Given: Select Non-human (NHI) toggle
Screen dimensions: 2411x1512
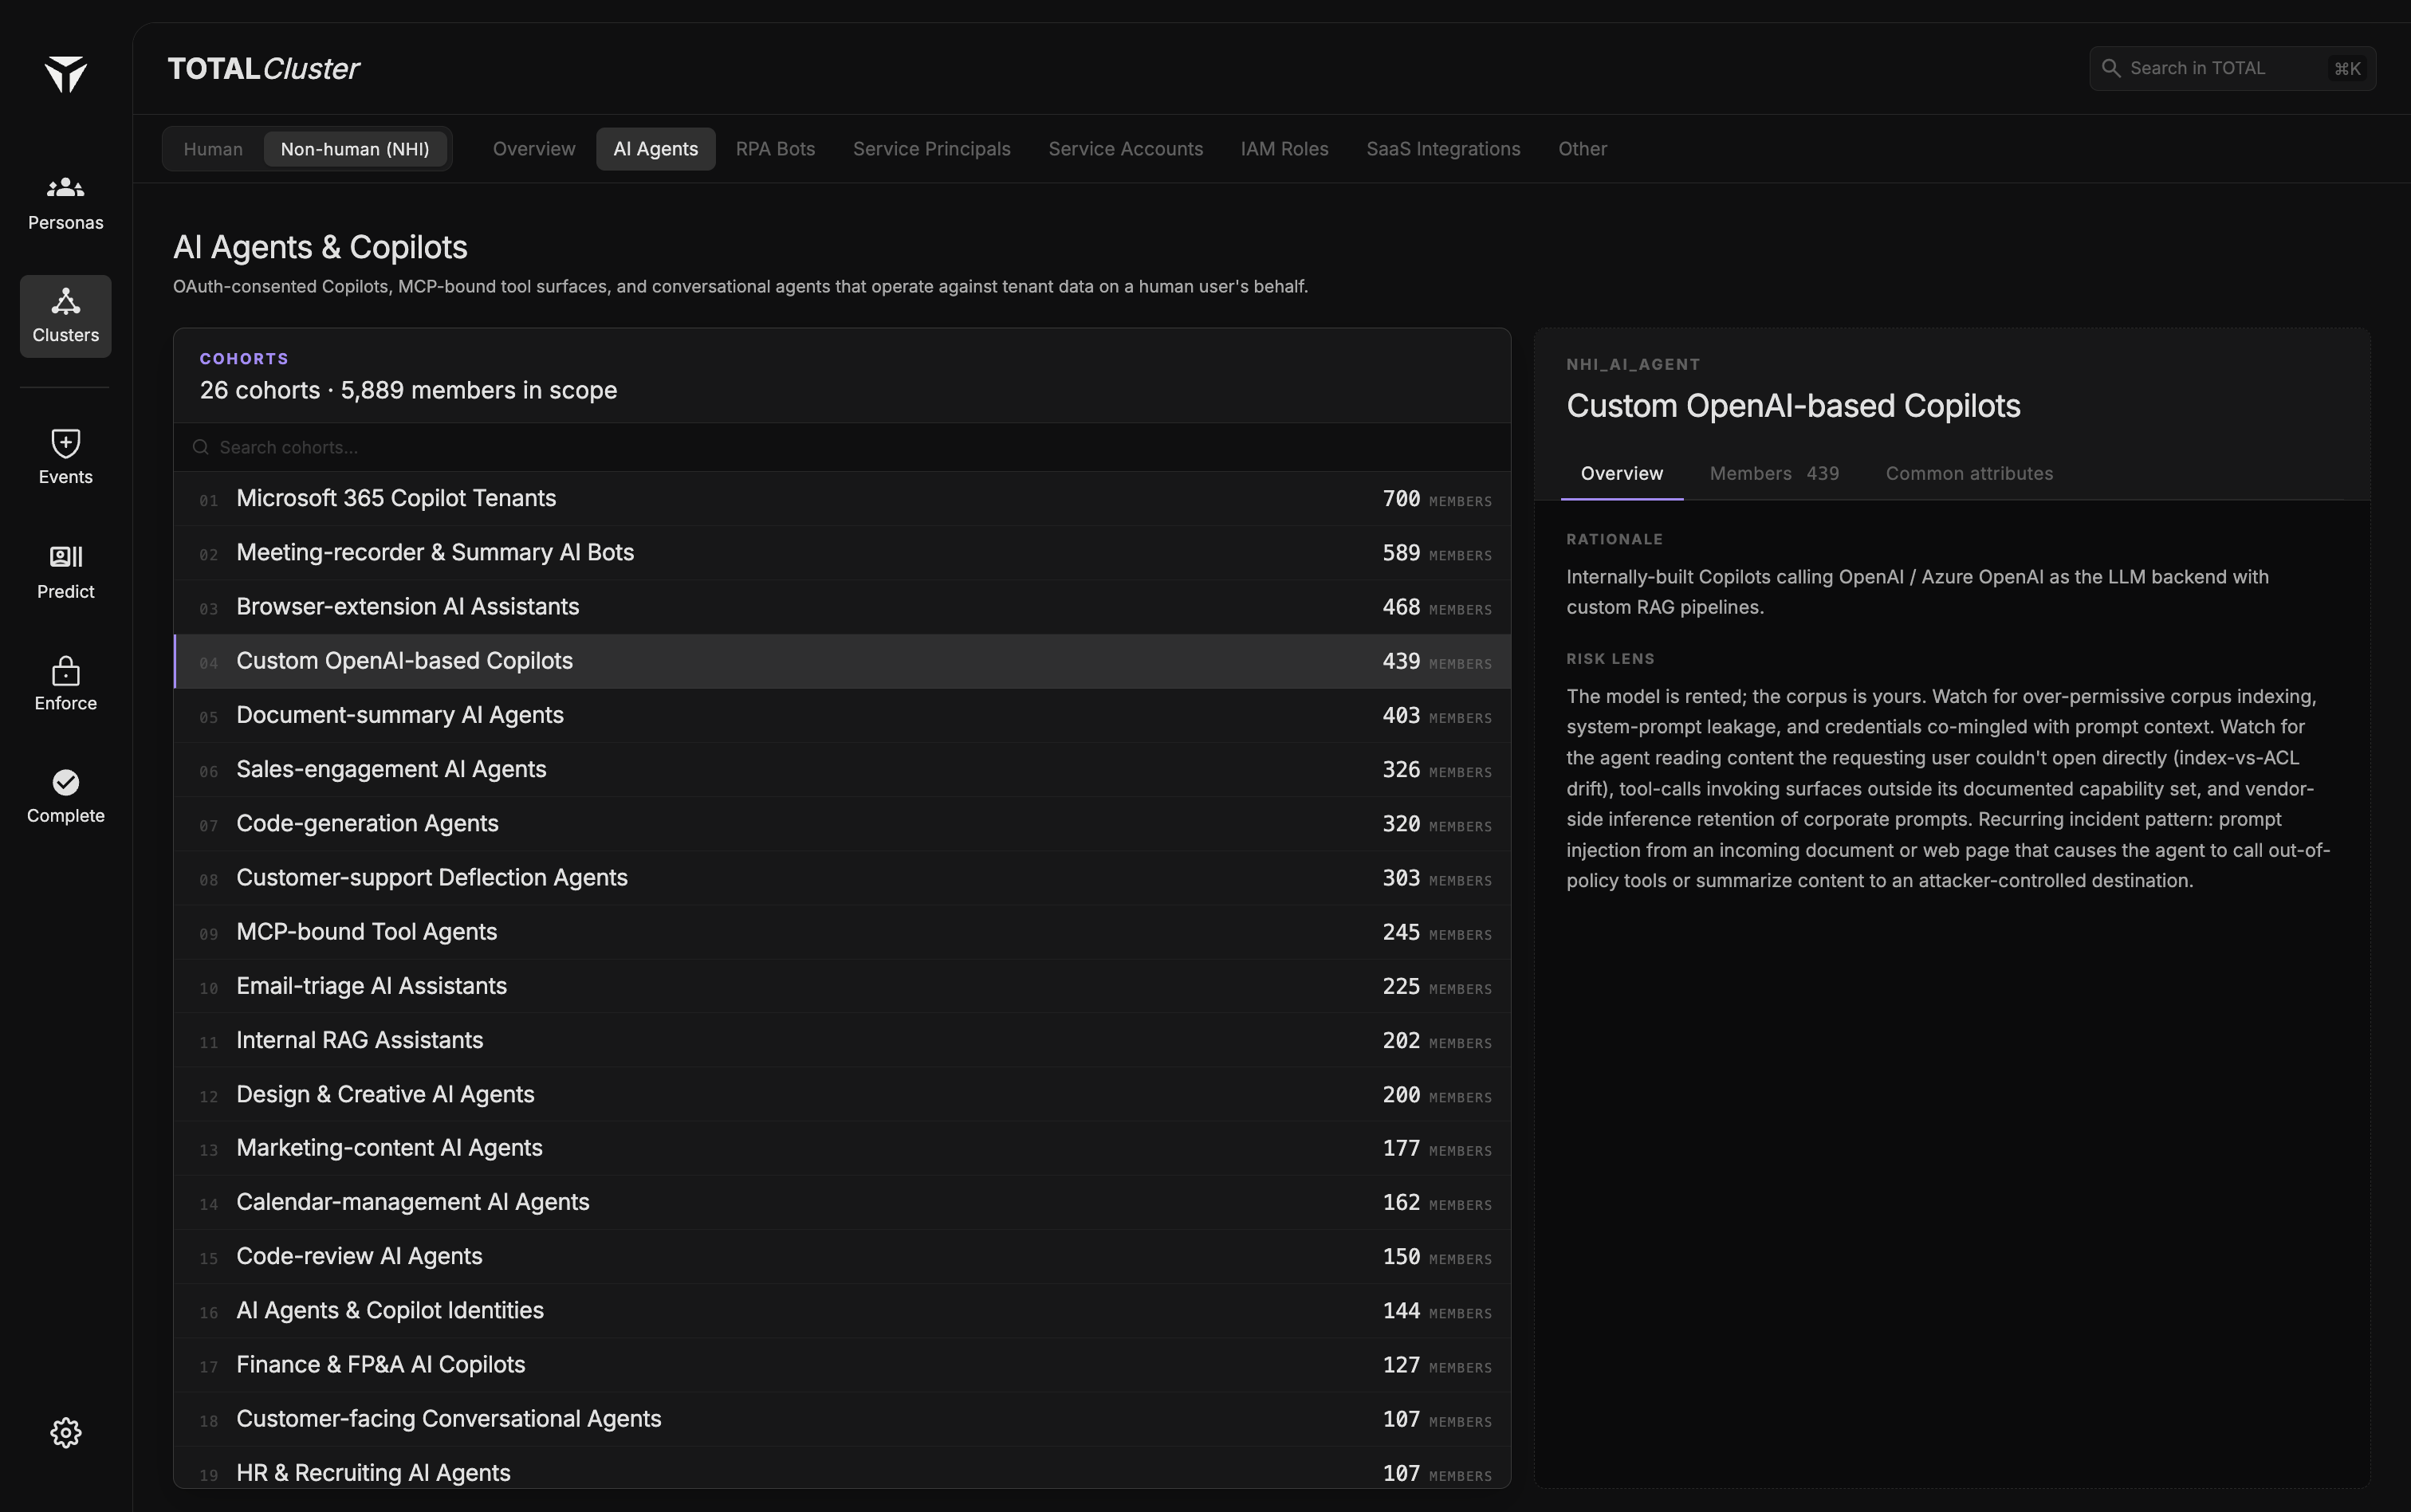Looking at the screenshot, I should pyautogui.click(x=355, y=149).
